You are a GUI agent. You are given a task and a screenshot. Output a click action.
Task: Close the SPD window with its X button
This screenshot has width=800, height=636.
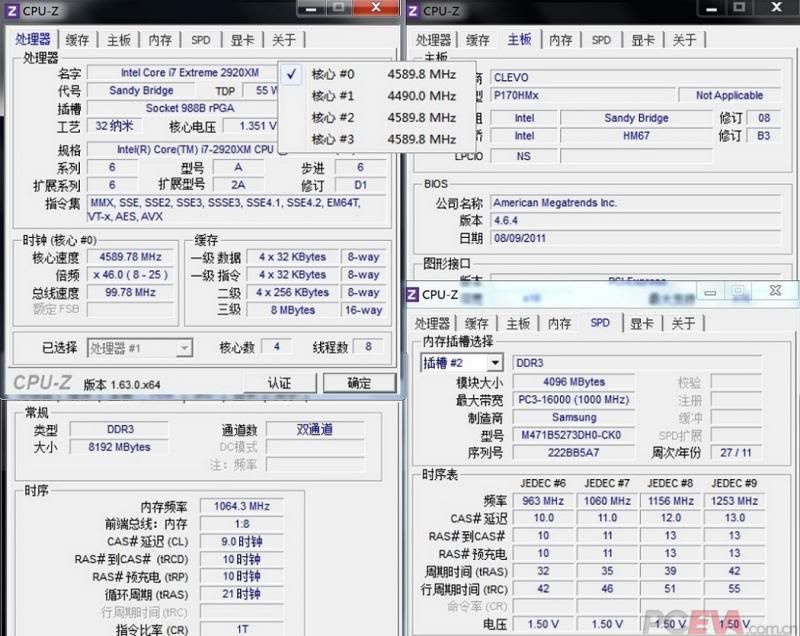click(775, 291)
